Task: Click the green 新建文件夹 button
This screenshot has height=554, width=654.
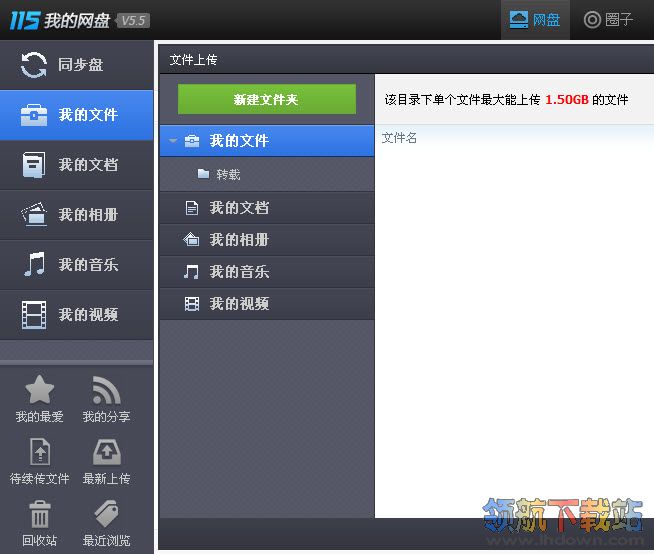Action: (x=267, y=99)
